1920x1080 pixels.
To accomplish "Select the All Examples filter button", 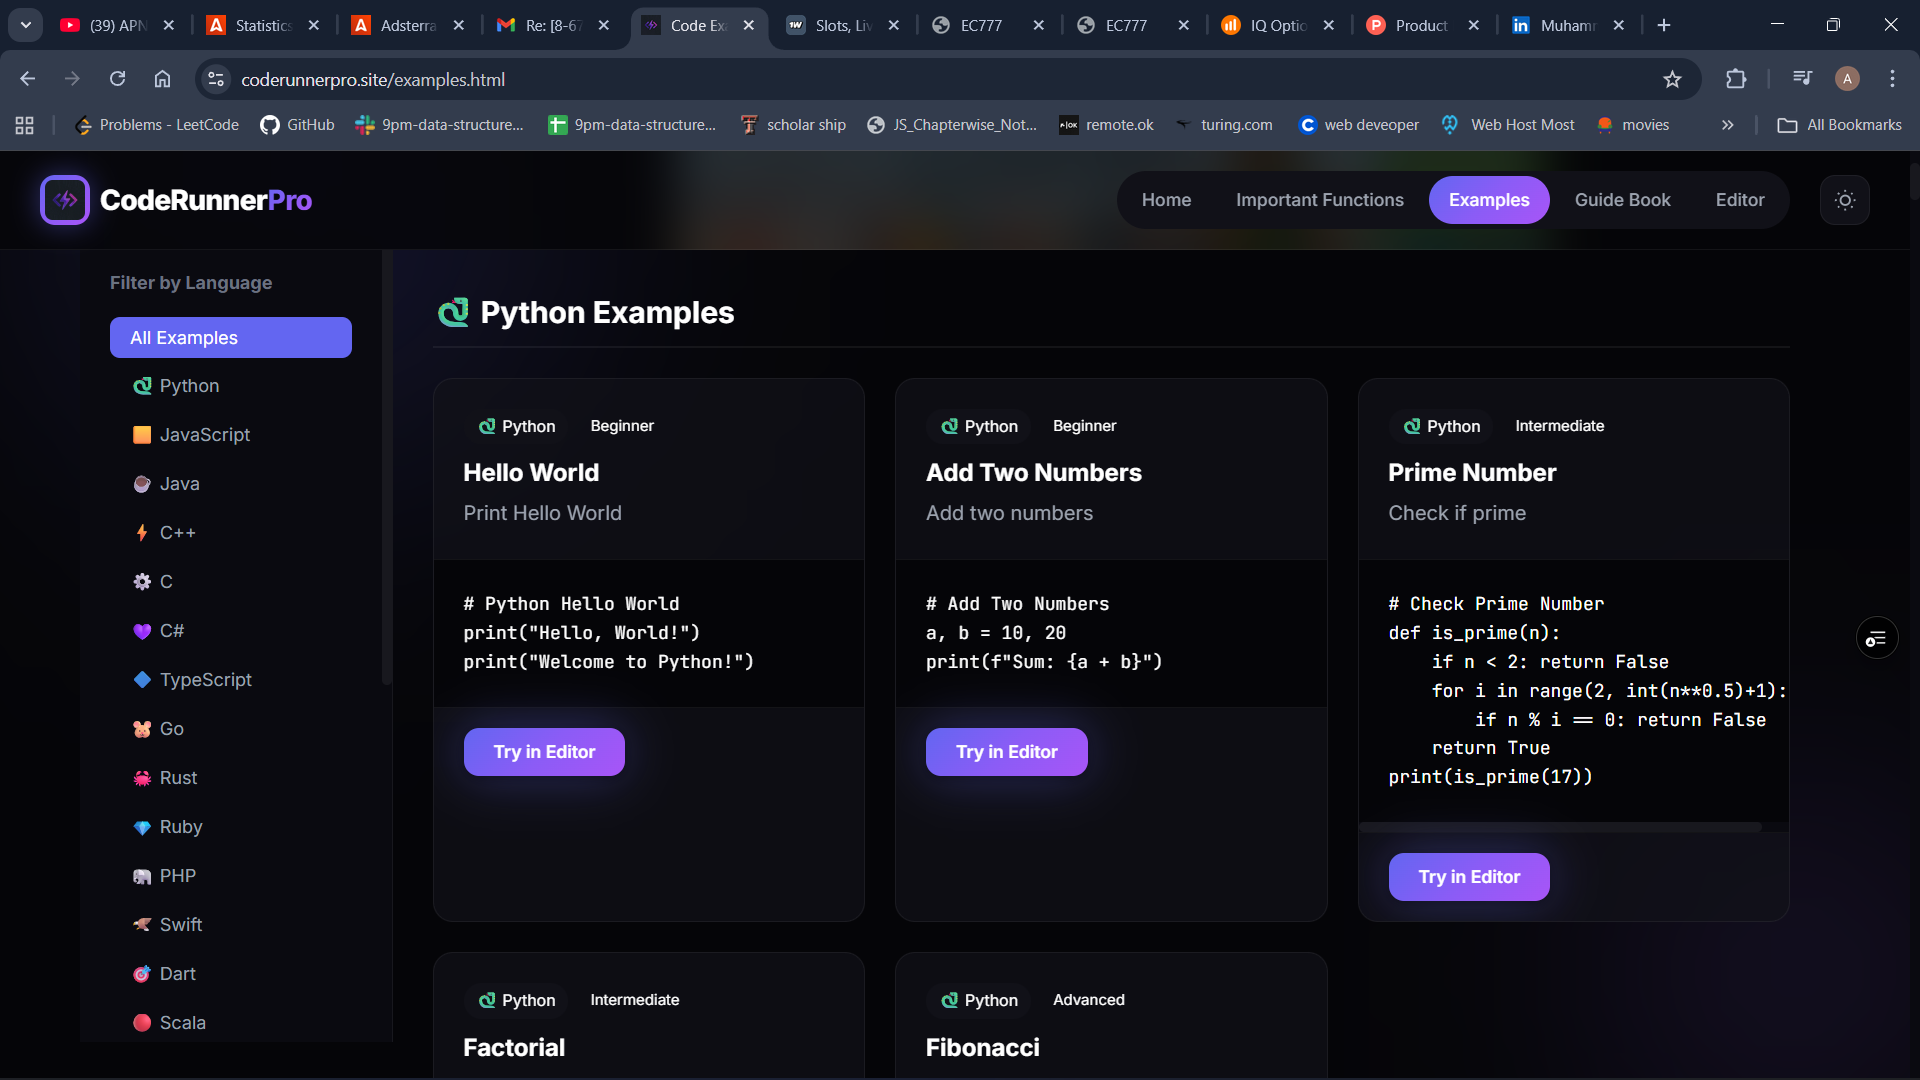I will (x=230, y=338).
